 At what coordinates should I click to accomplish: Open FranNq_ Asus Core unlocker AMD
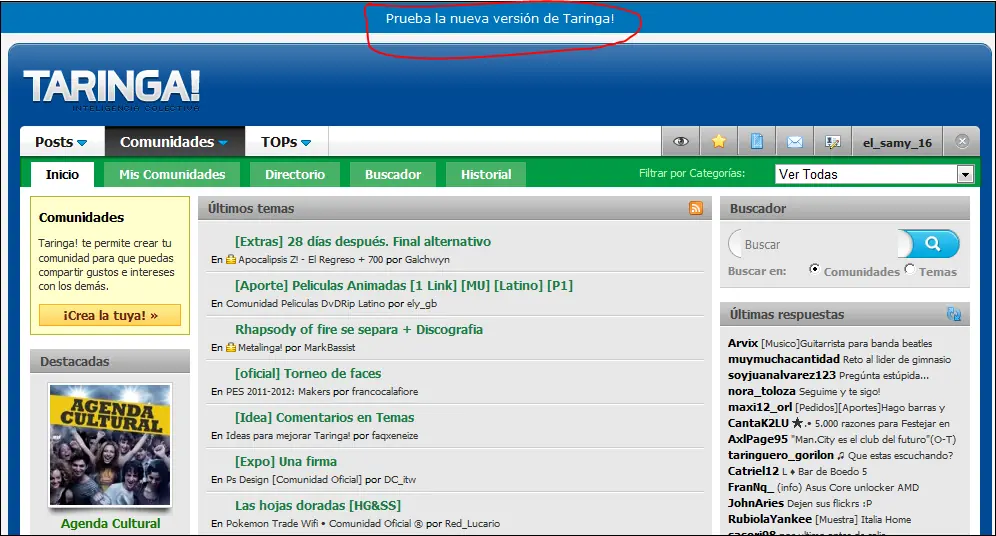click(x=823, y=487)
